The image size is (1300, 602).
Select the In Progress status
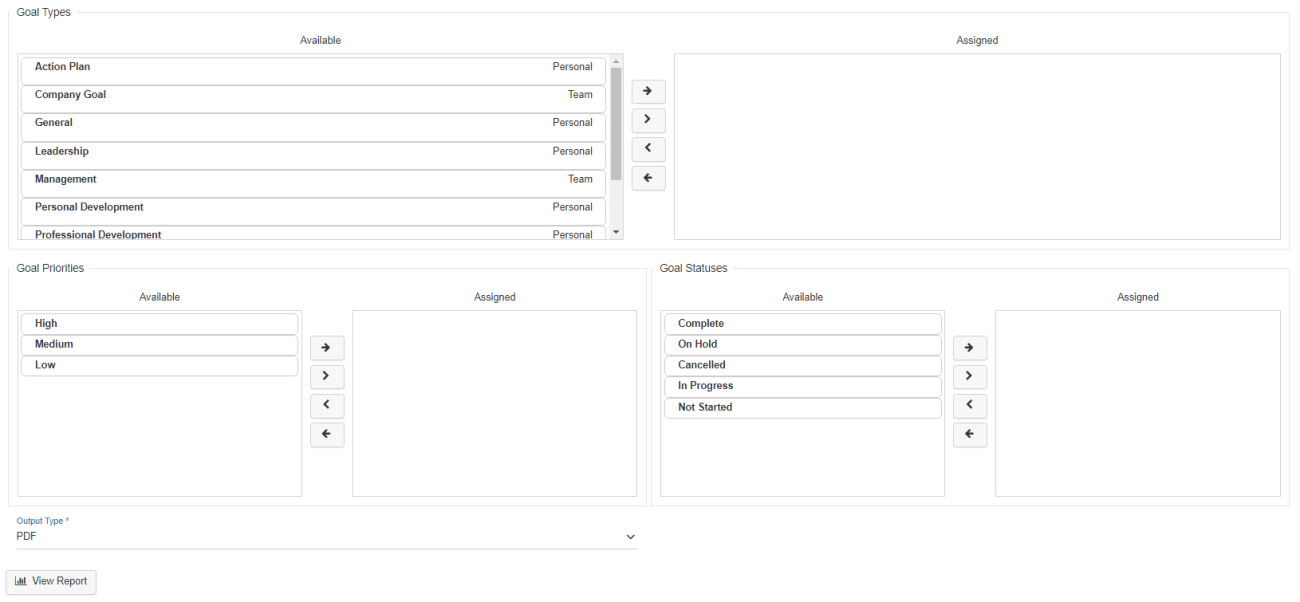tap(802, 387)
